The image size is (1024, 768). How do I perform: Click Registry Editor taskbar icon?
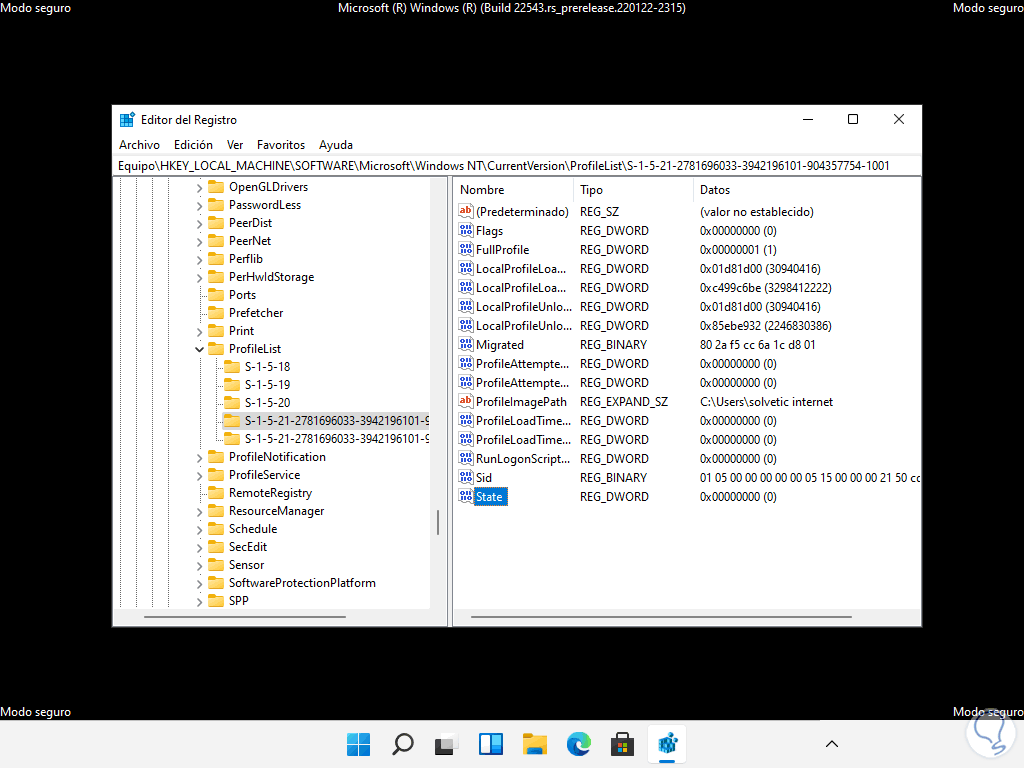click(x=667, y=744)
